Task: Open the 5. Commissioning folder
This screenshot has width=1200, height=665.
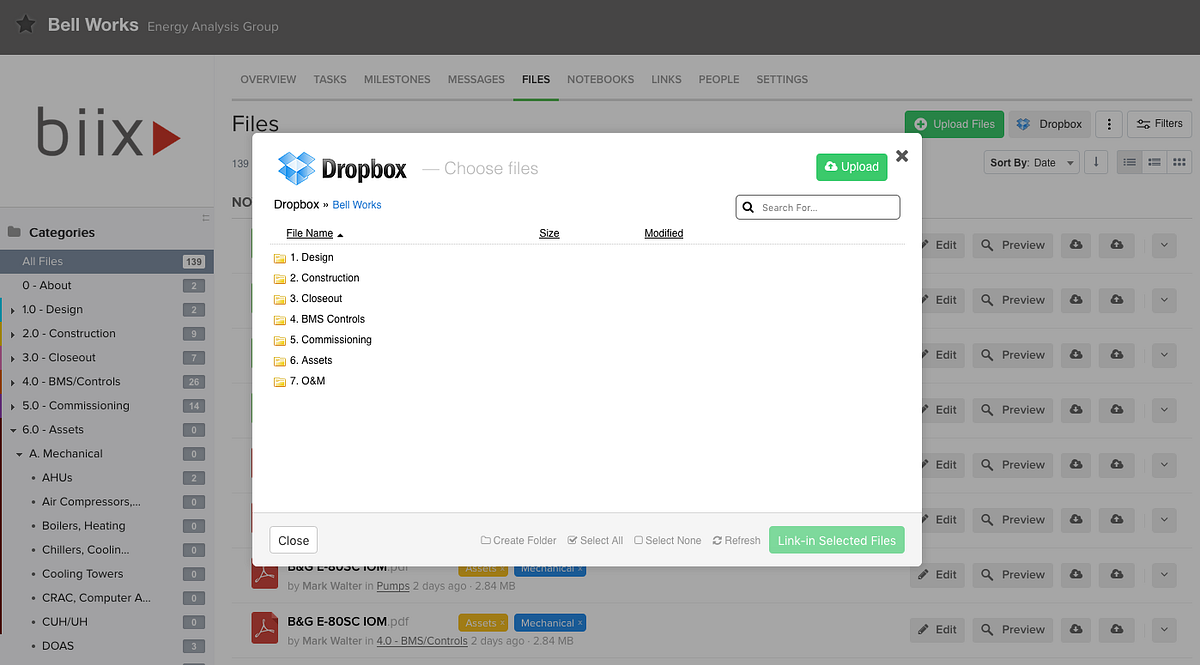Action: pos(330,340)
